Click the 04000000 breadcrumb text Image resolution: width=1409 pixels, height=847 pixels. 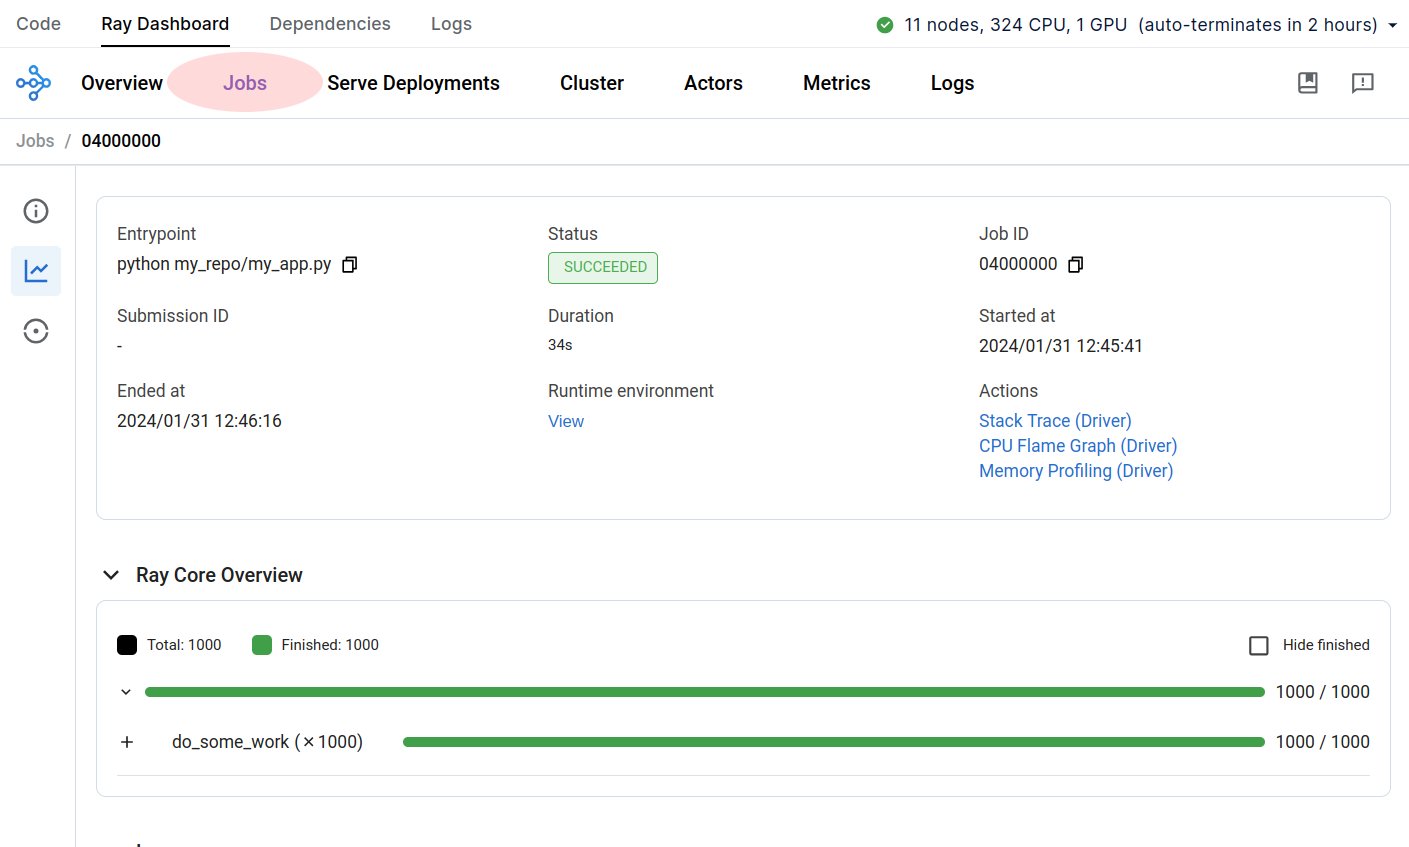tap(121, 141)
